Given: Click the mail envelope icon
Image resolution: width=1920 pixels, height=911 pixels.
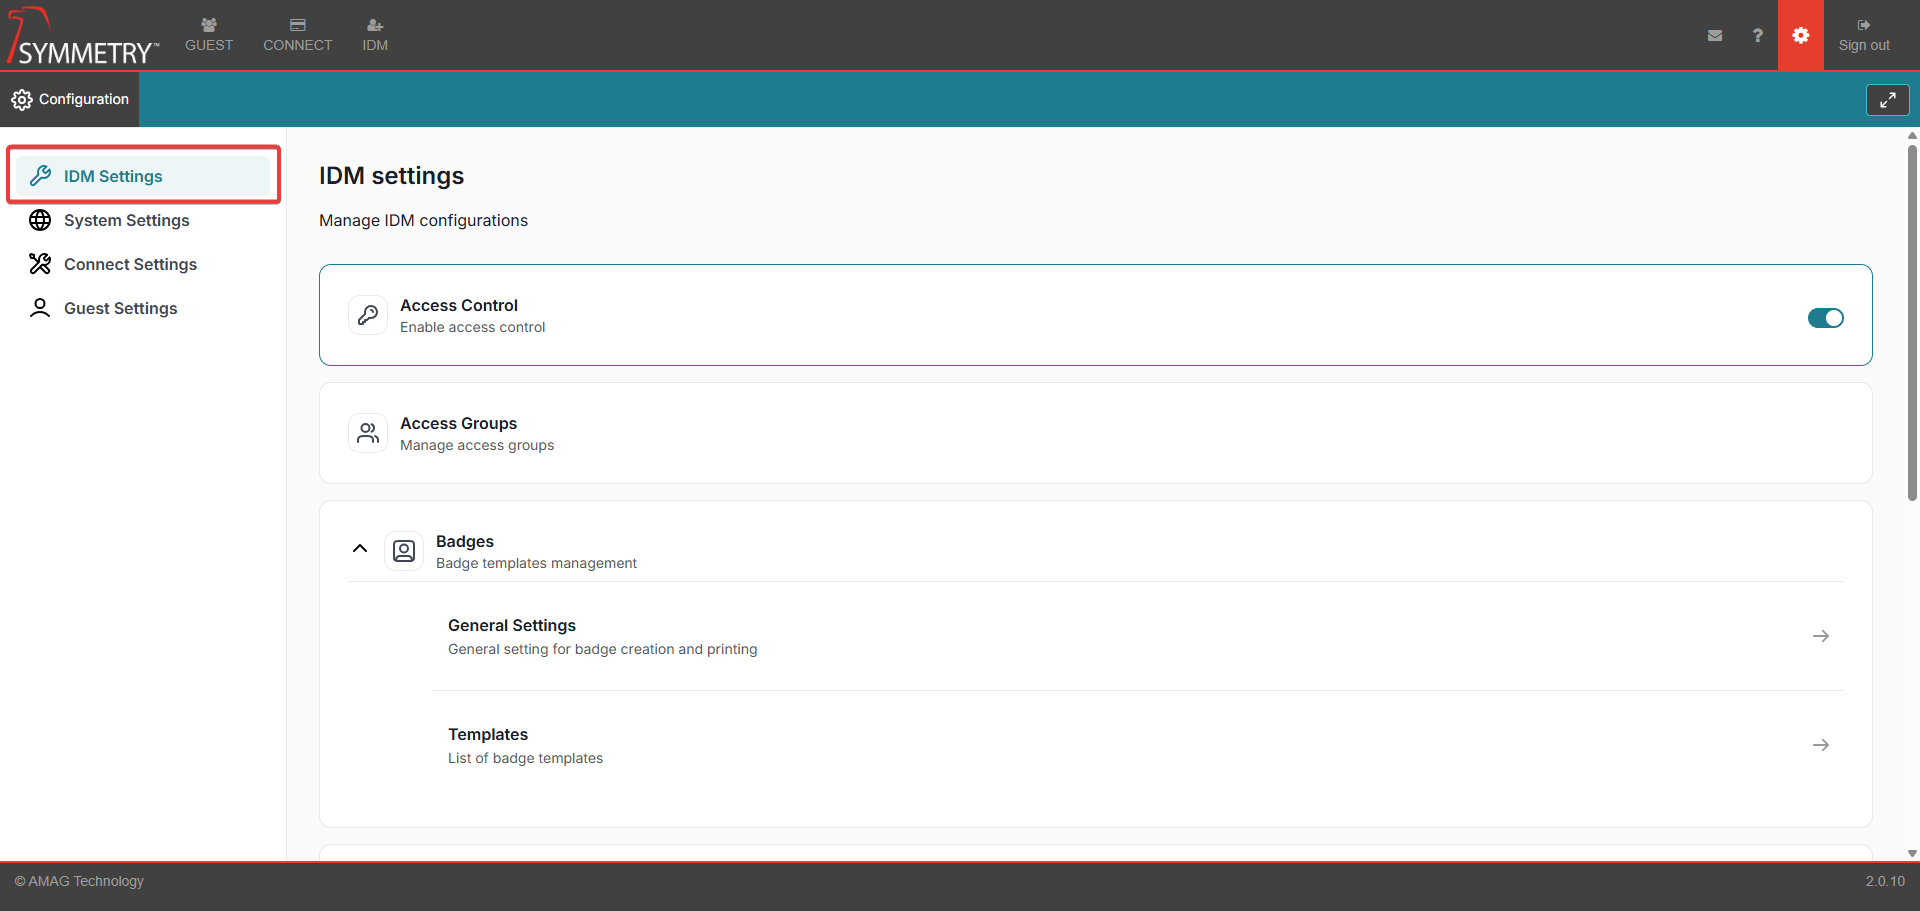Looking at the screenshot, I should click(1715, 35).
